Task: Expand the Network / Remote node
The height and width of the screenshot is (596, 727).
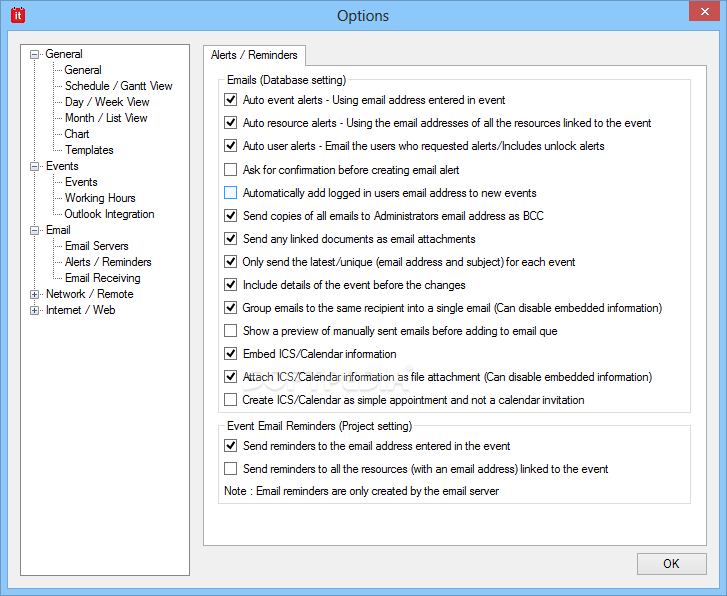Action: tap(34, 295)
